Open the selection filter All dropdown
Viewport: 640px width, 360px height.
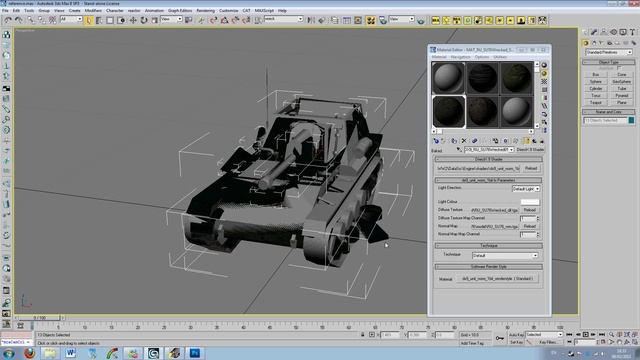coord(71,19)
